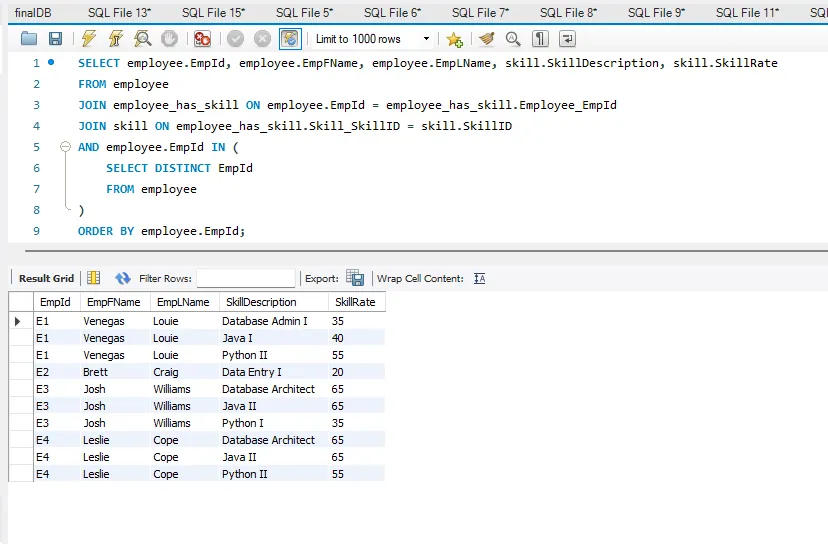Click the Rollback X icon
This screenshot has height=544, width=828.
262,39
